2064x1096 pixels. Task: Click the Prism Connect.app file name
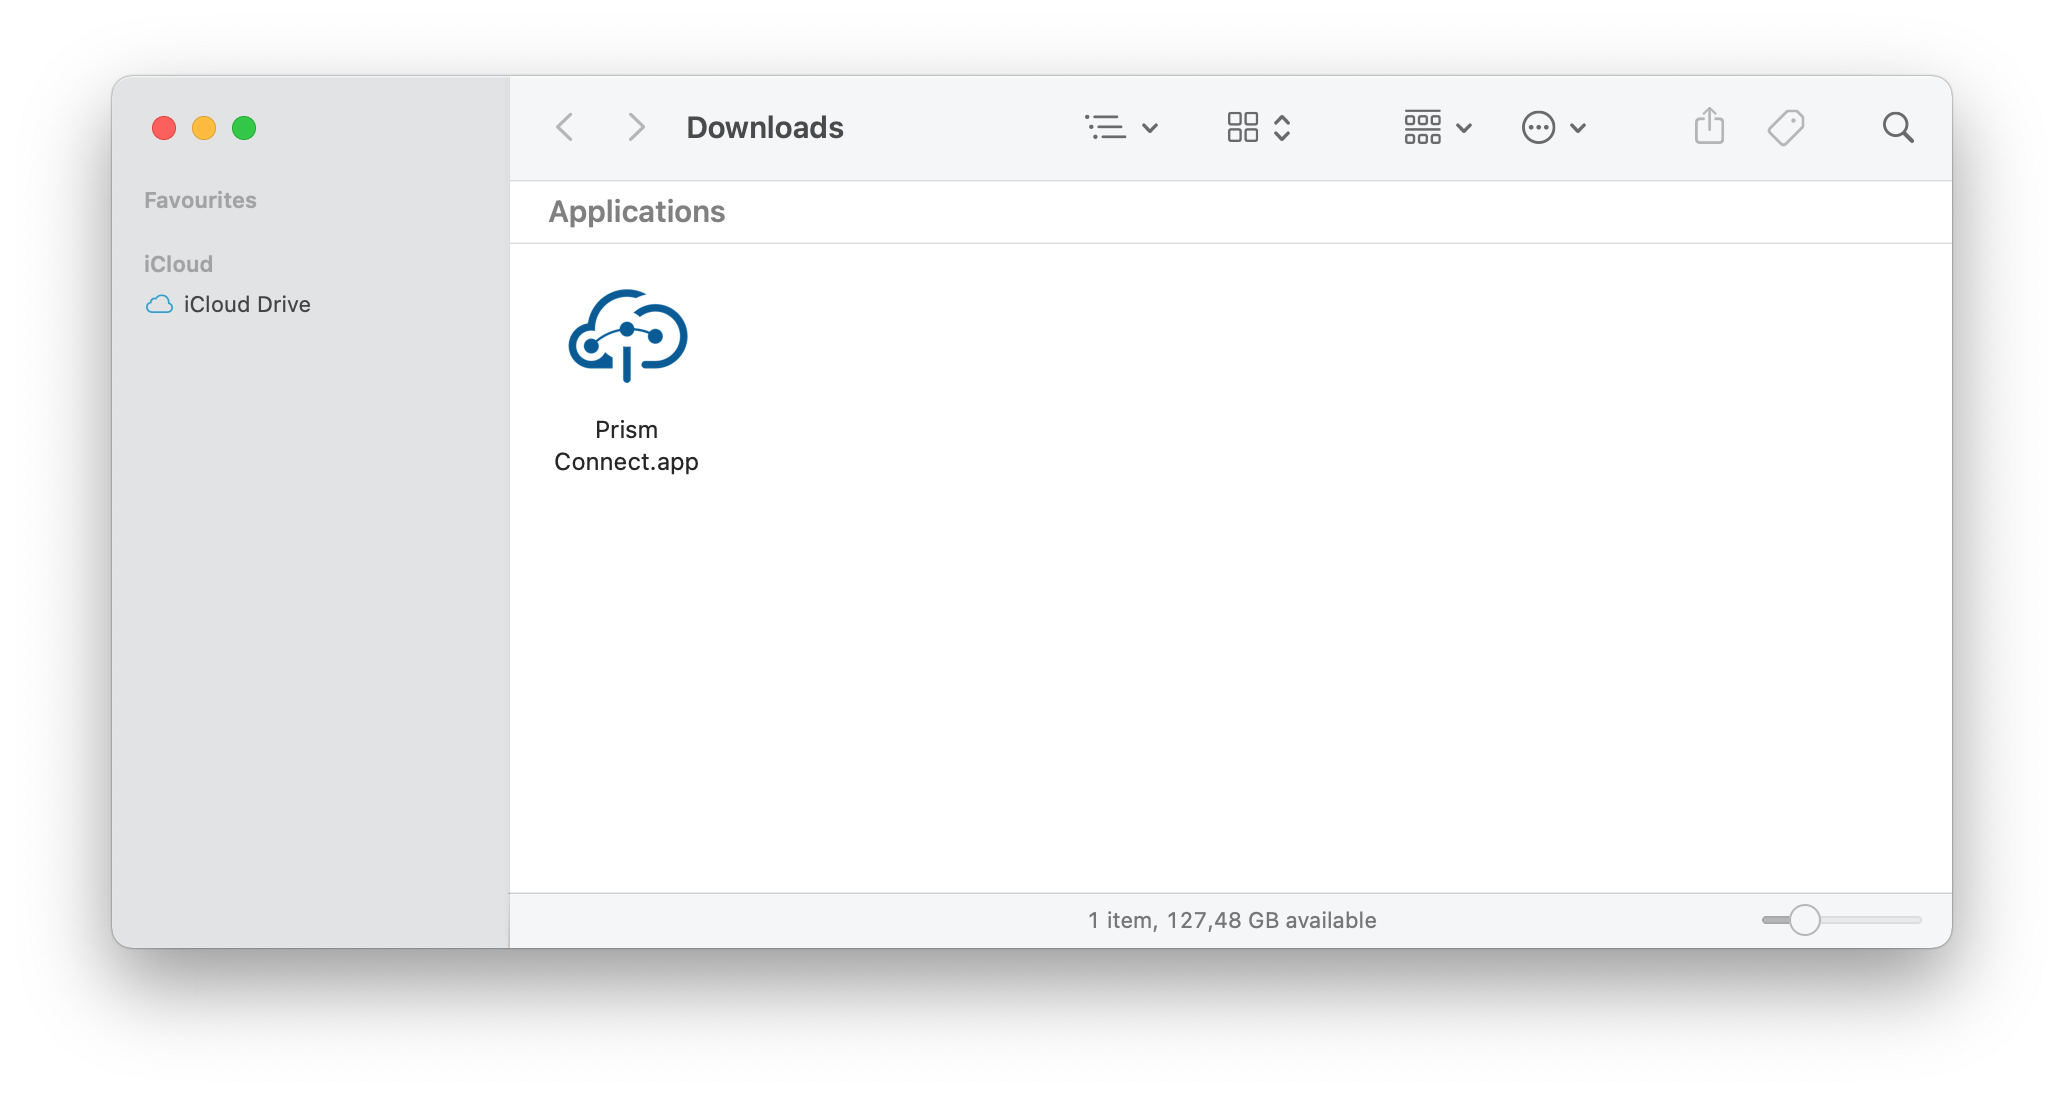(627, 446)
